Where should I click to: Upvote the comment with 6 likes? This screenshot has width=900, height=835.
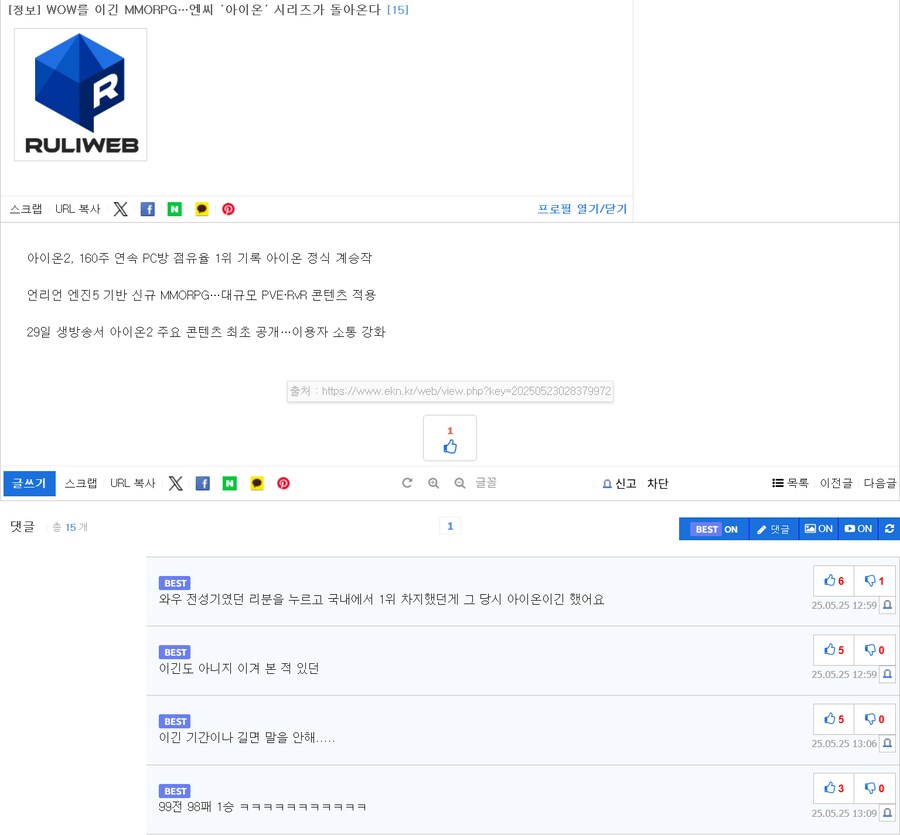tap(834, 581)
